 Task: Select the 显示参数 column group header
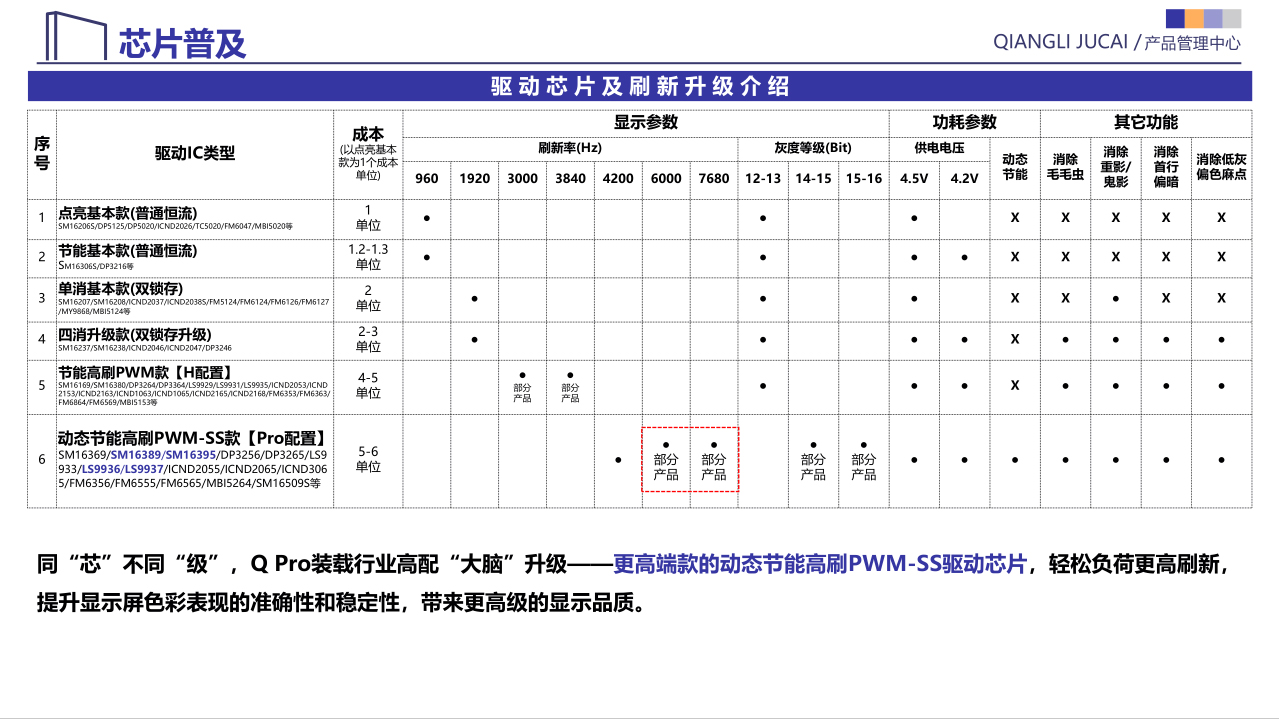pos(645,122)
